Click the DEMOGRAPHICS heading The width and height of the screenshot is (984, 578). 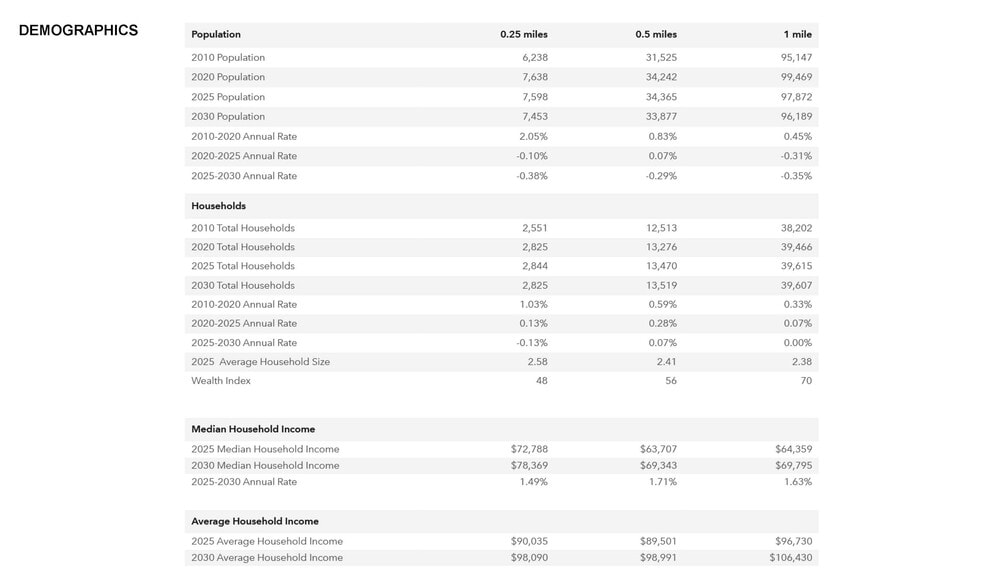click(x=78, y=30)
